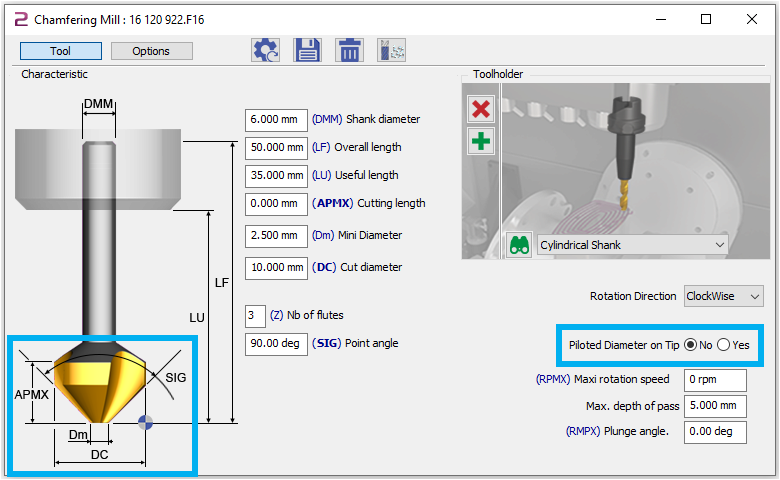Switch to the Tool tab
The height and width of the screenshot is (480, 780).
pos(60,51)
